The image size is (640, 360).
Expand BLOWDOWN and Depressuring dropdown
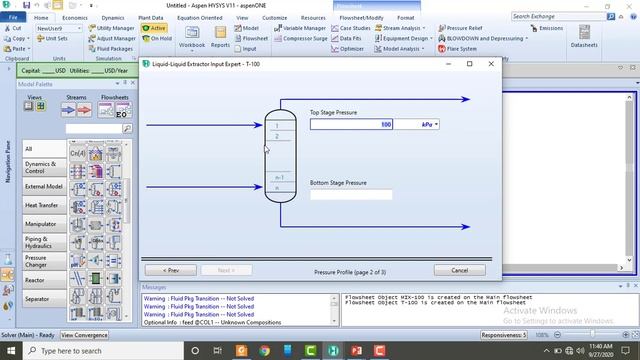[527, 38]
